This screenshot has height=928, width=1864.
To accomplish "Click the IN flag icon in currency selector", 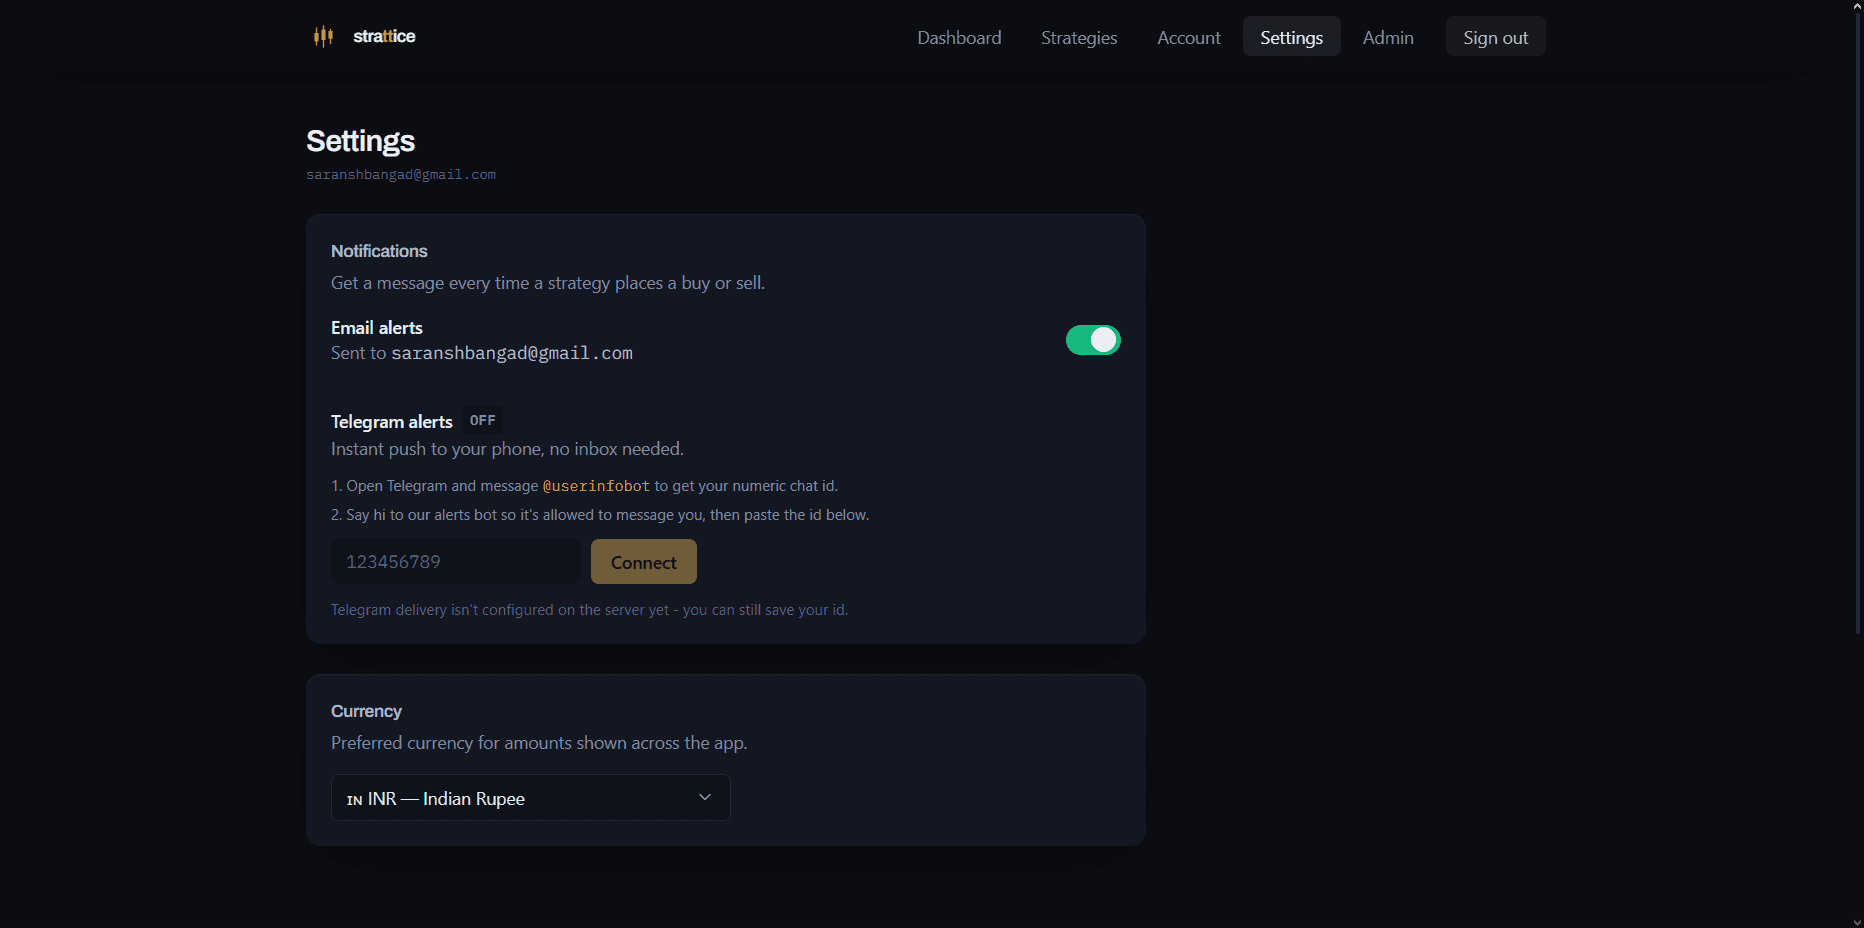I will (x=354, y=800).
